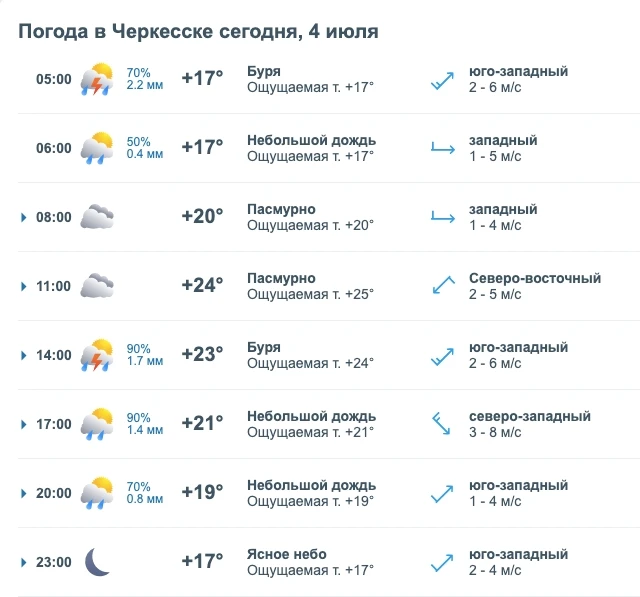Screen dimensions: 640x597
Task: Expand the 20:00 forecast row
Action: click(24, 493)
